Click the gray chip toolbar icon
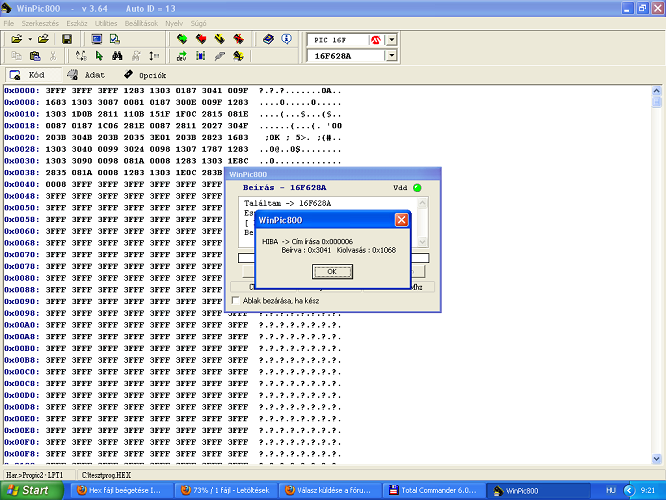The height and width of the screenshot is (500, 666). pos(219,56)
